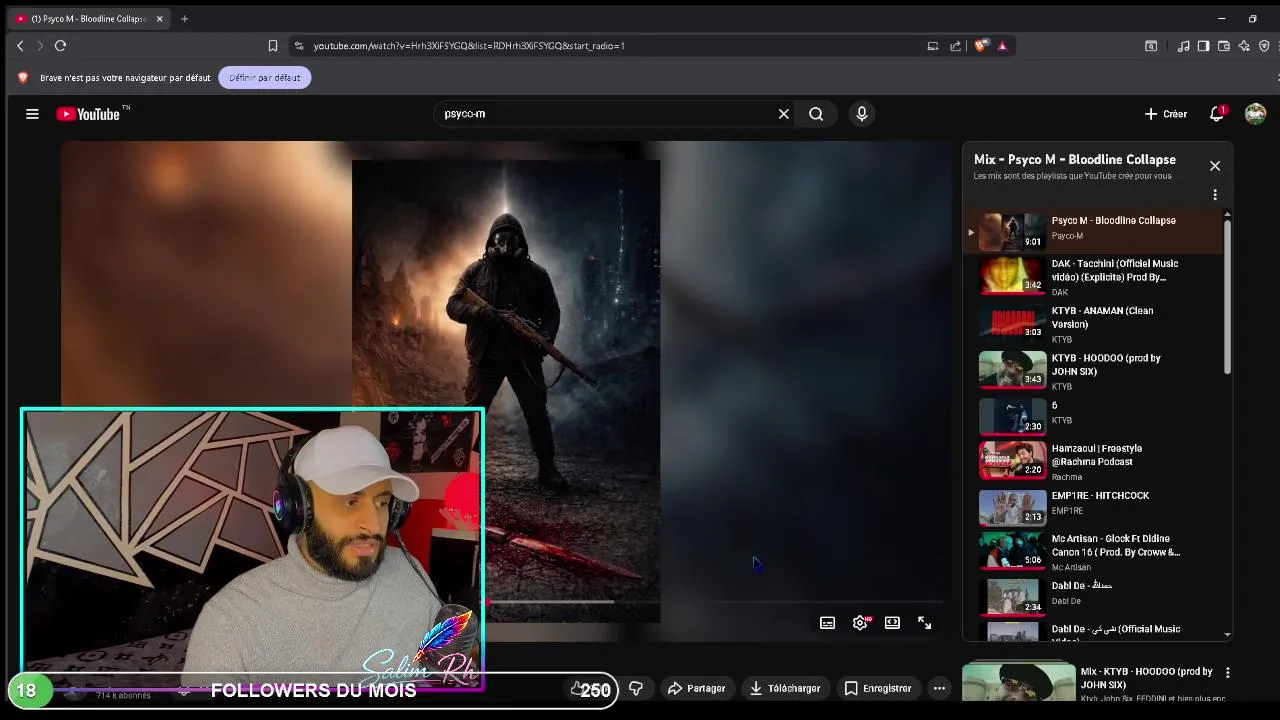1280x720 pixels.
Task: Play Psyco M - Bloodline Collapse from the mix
Action: pyautogui.click(x=1095, y=232)
